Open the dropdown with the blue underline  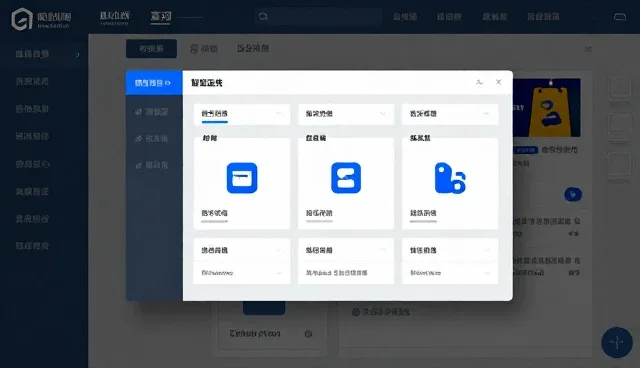pos(242,114)
